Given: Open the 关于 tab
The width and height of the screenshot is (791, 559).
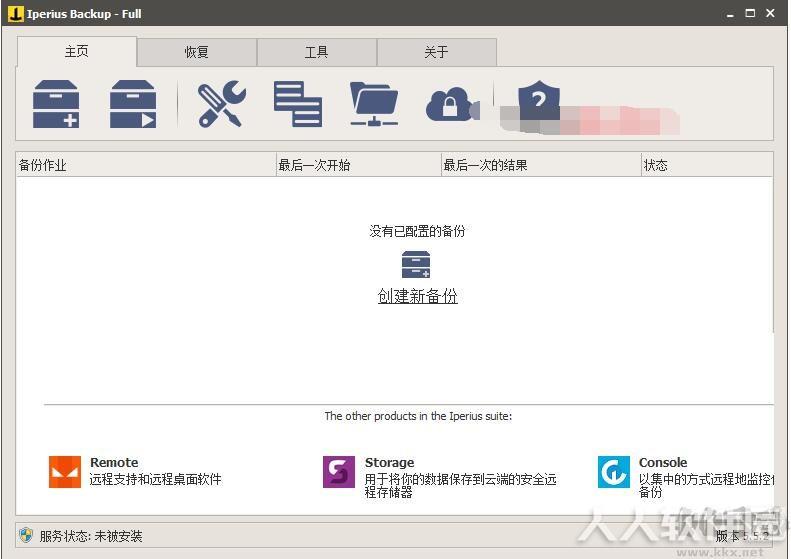Looking at the screenshot, I should click(436, 52).
